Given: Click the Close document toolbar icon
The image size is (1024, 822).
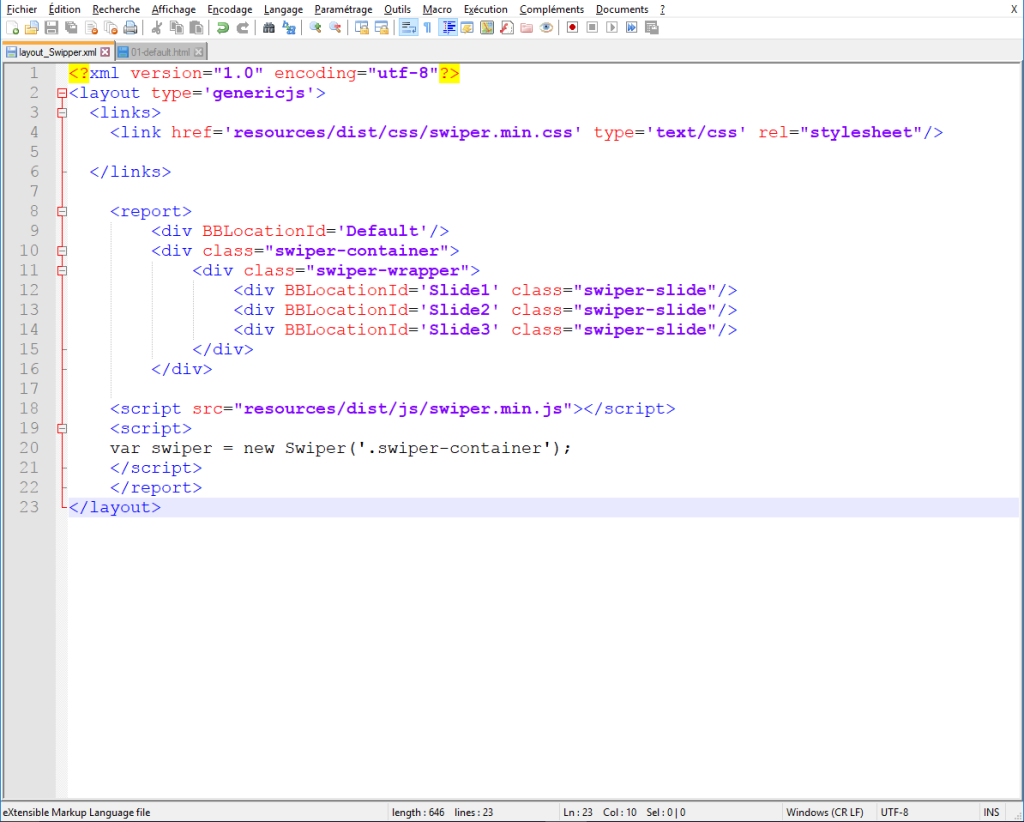Looking at the screenshot, I should (x=91, y=27).
